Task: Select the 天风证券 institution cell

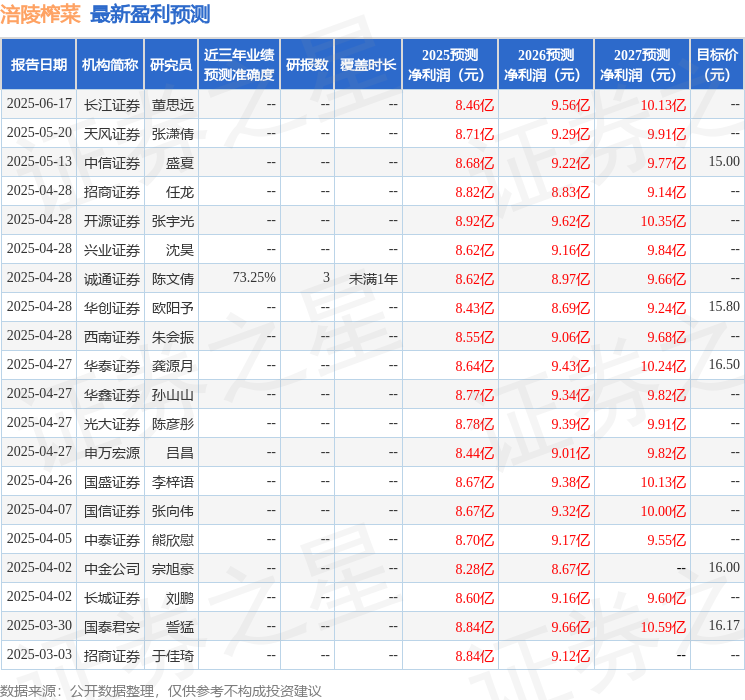Action: pos(112,134)
